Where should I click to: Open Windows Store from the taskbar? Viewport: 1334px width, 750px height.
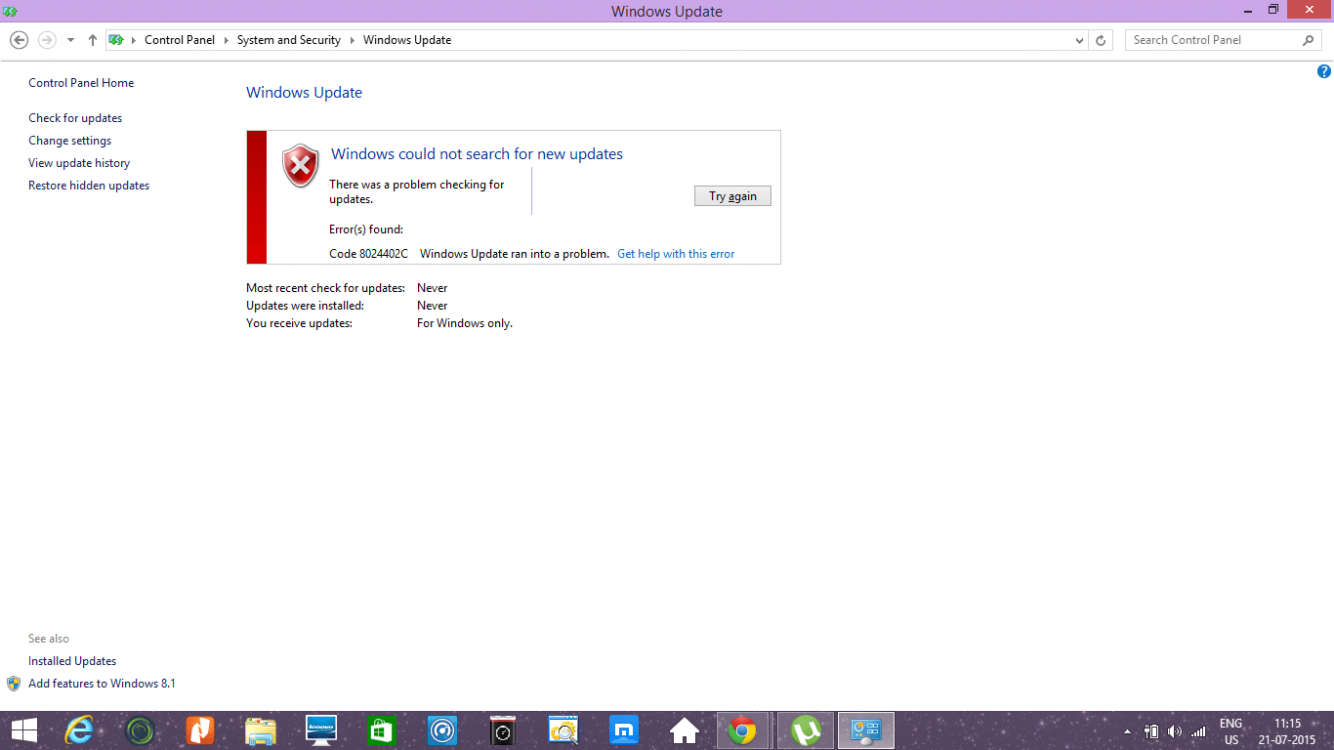pos(382,731)
